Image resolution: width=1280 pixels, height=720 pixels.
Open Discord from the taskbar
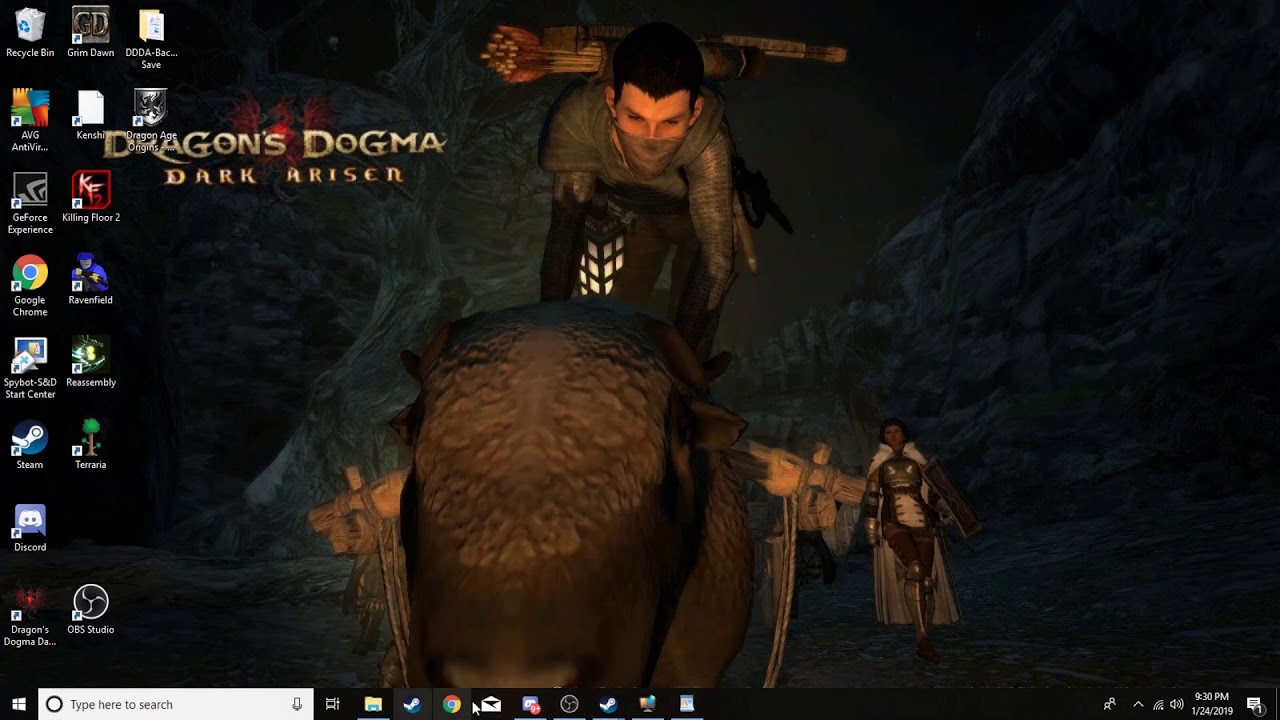(530, 704)
